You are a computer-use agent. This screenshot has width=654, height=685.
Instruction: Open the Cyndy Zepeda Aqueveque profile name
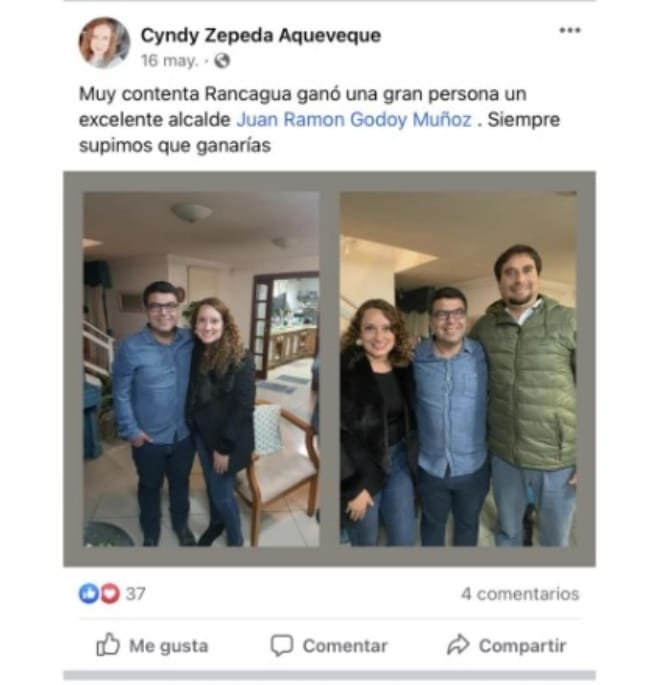pyautogui.click(x=261, y=35)
